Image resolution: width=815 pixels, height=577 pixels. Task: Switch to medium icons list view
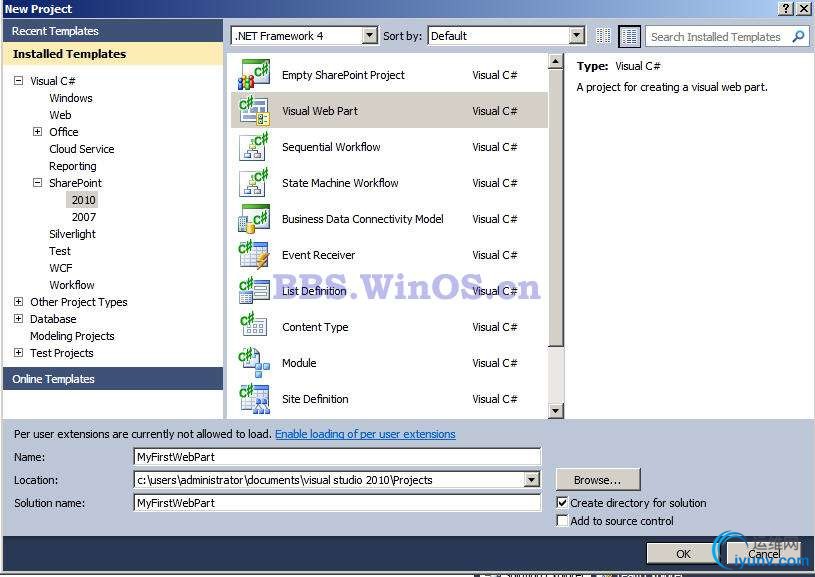pos(629,36)
